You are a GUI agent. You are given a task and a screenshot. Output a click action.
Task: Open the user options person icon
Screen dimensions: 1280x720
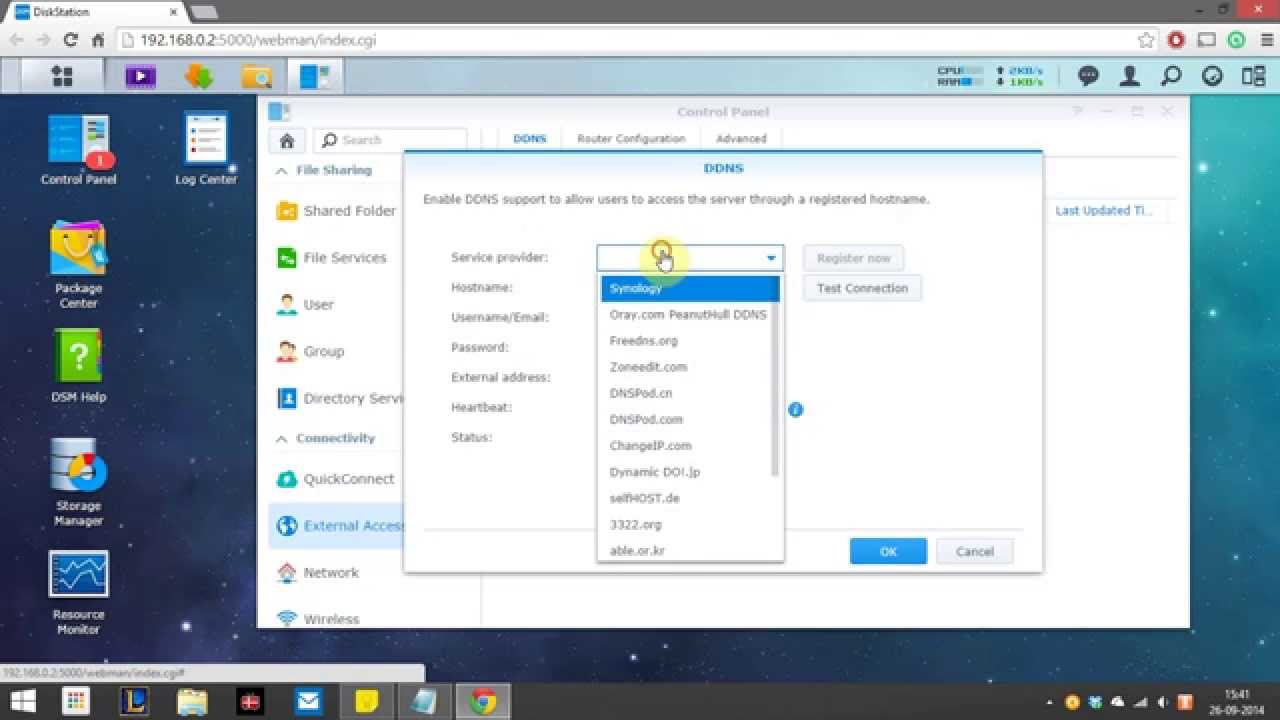[x=1130, y=76]
